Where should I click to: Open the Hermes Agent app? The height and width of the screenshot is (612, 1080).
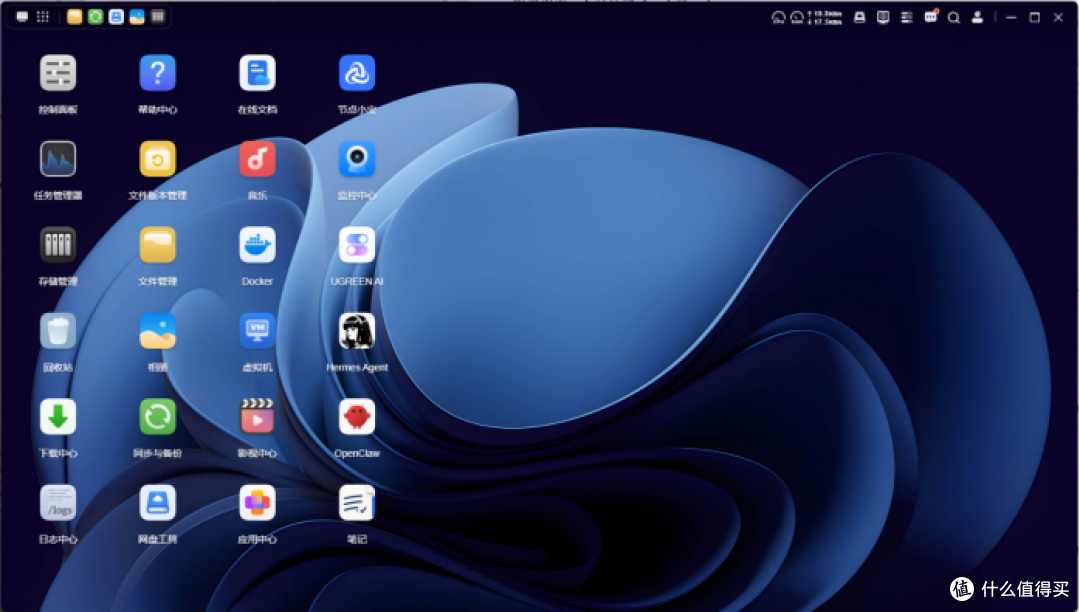357,331
